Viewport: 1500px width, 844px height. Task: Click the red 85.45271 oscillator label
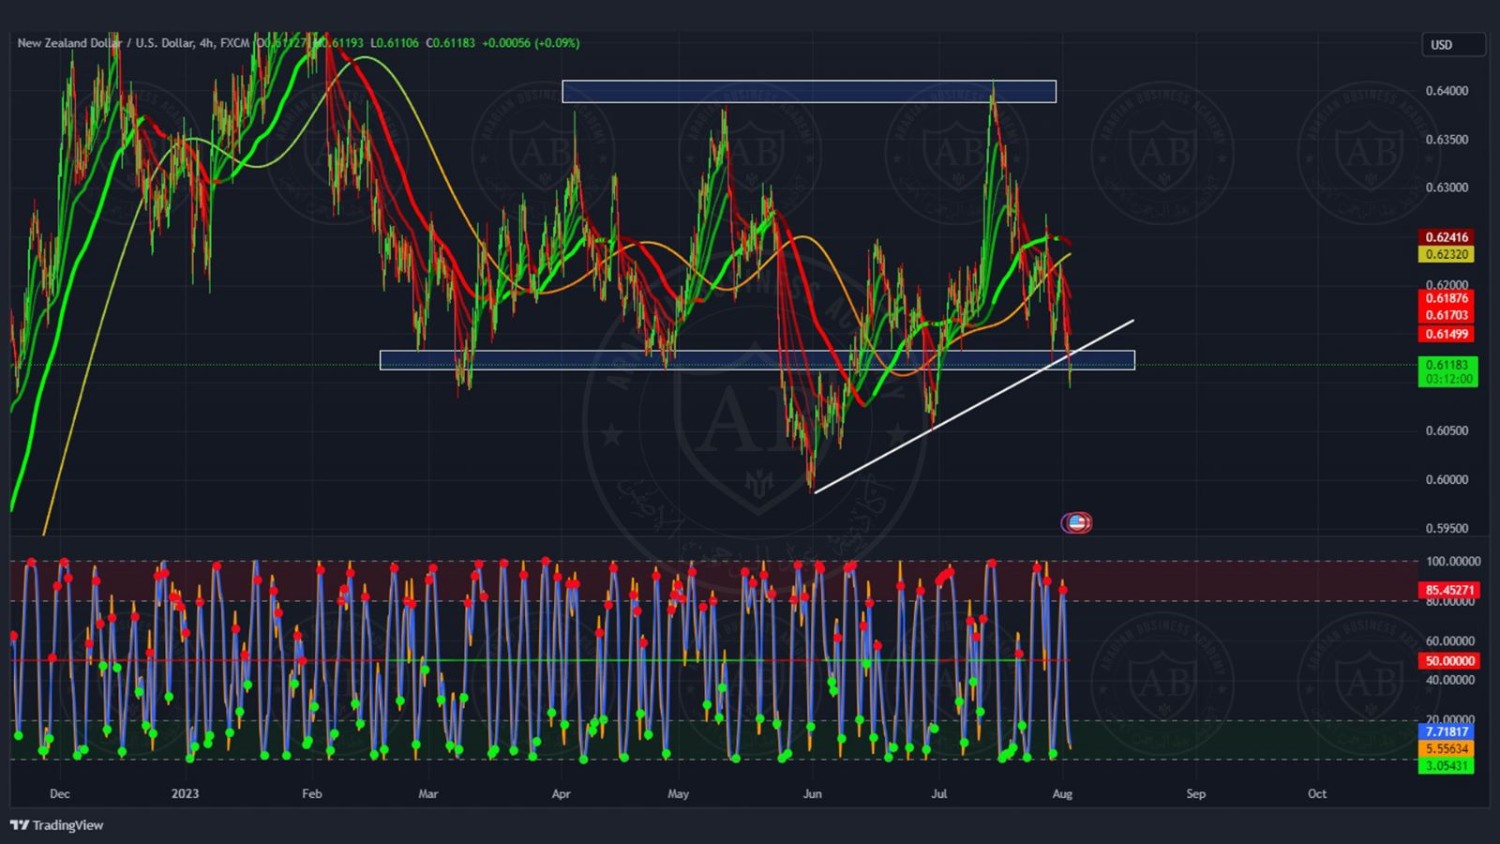pyautogui.click(x=1449, y=590)
